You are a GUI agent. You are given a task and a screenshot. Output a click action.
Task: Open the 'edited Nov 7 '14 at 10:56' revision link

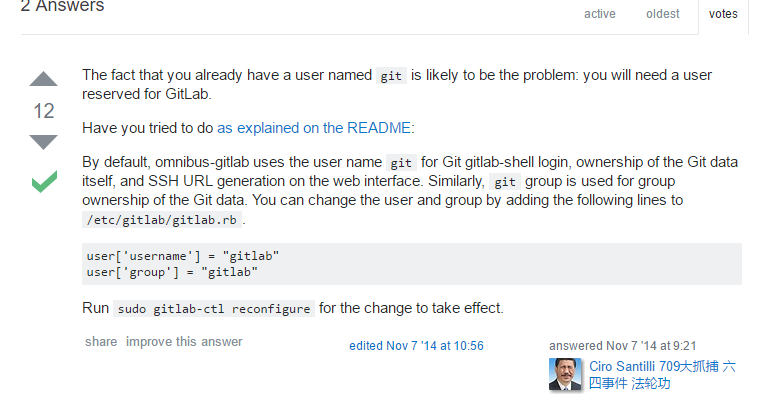pos(416,346)
